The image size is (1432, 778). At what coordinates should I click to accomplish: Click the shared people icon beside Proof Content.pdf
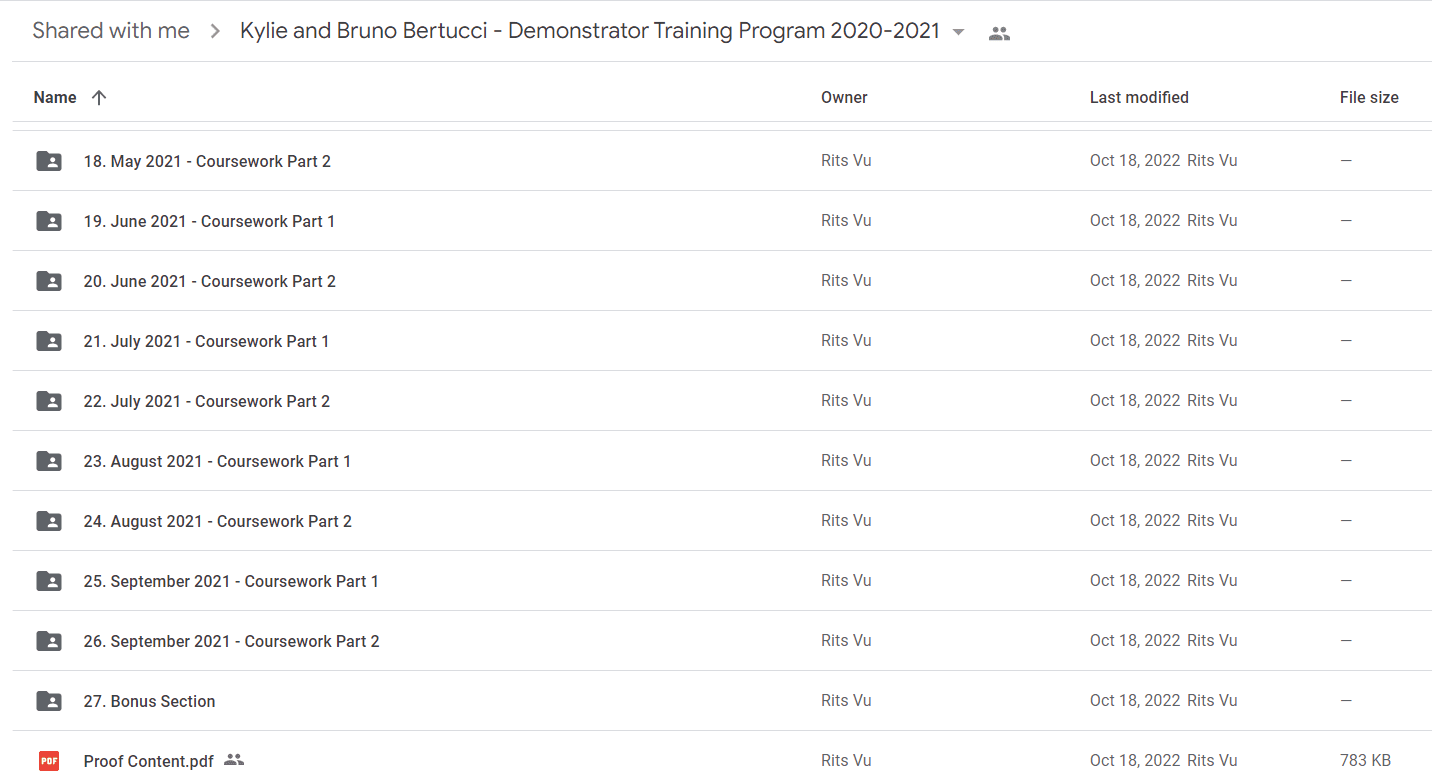(x=234, y=760)
